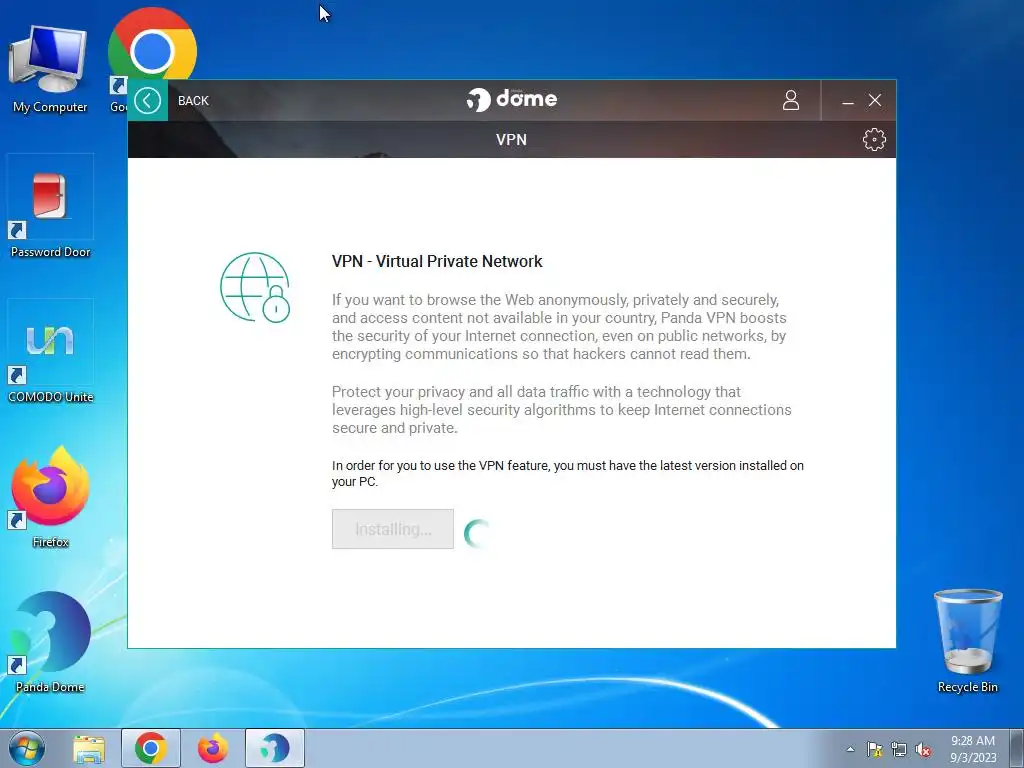This screenshot has width=1024, height=768.
Task: Open Firefox from the taskbar
Action: pyautogui.click(x=213, y=748)
